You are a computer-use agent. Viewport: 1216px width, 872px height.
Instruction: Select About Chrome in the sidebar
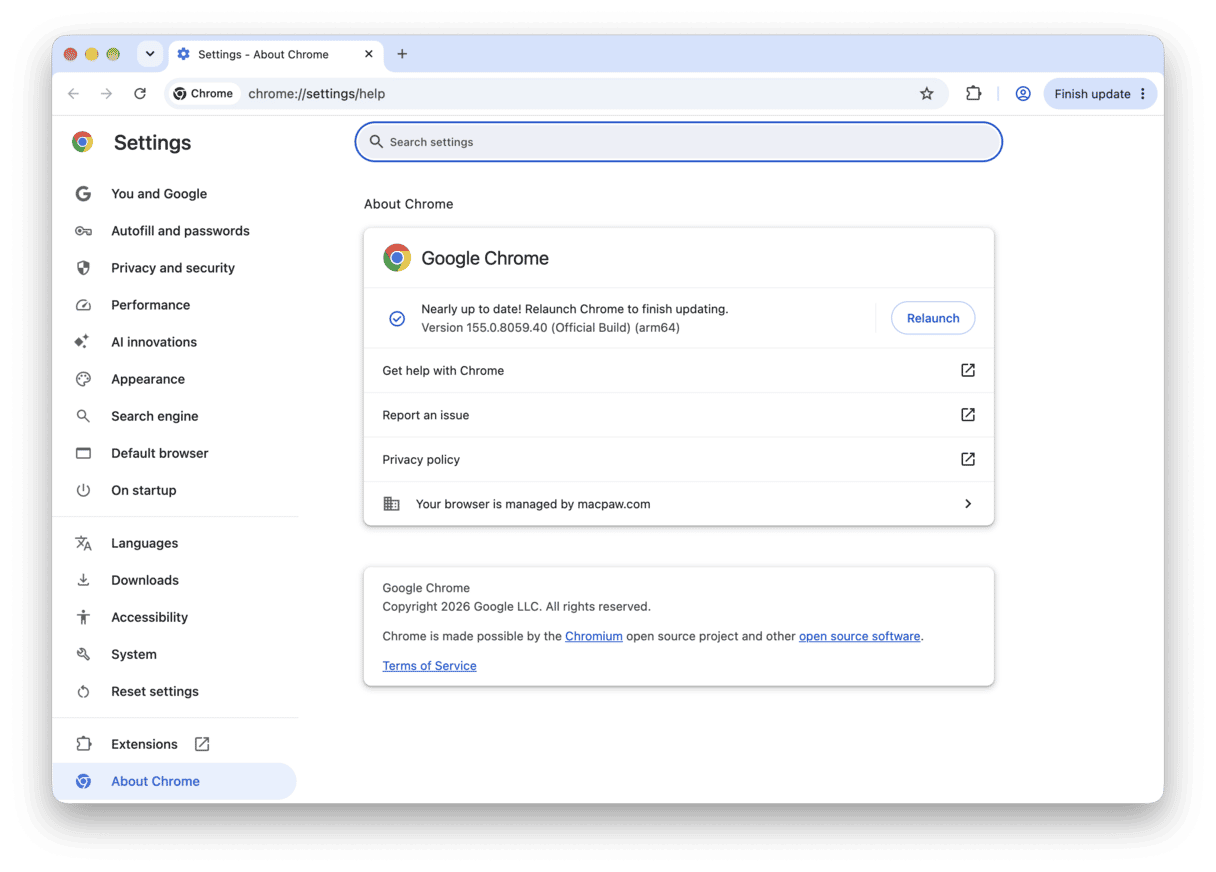point(174,781)
